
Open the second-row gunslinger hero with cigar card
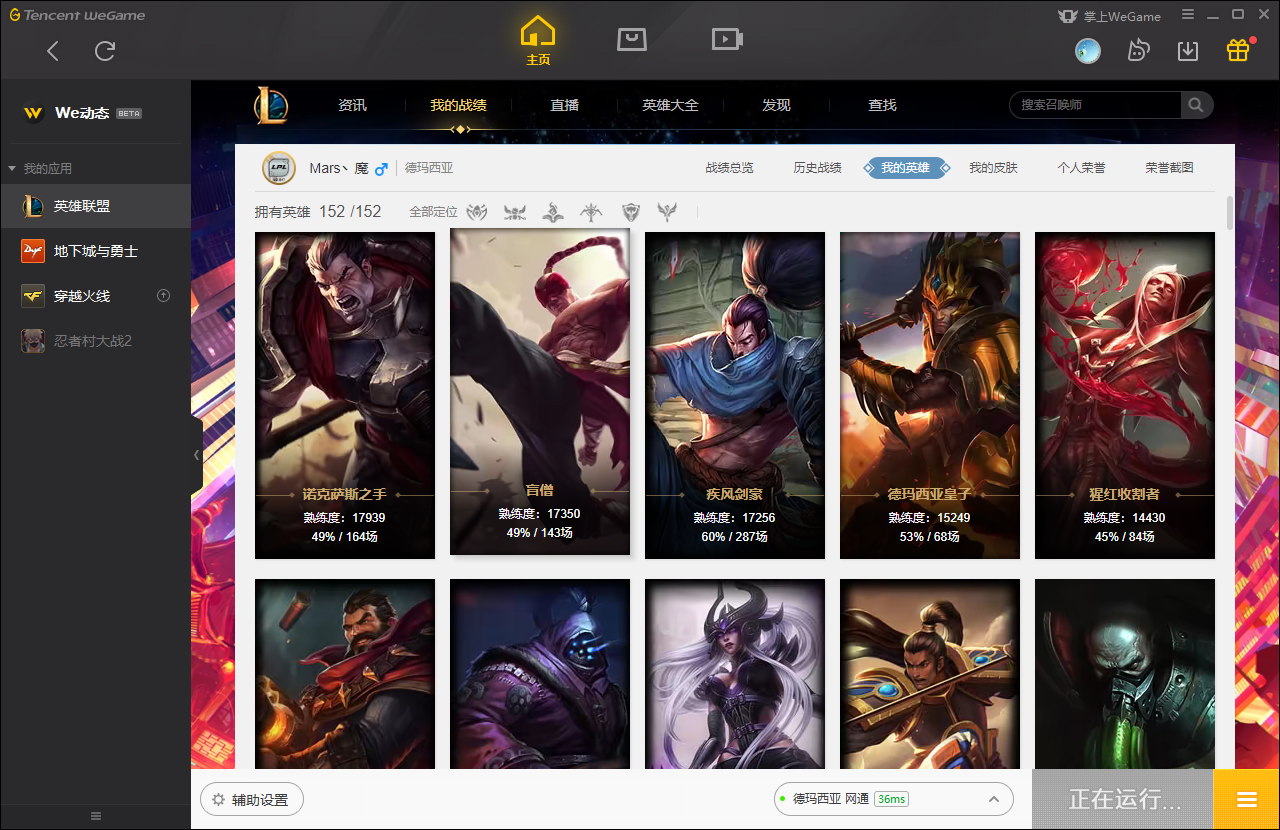(x=345, y=673)
